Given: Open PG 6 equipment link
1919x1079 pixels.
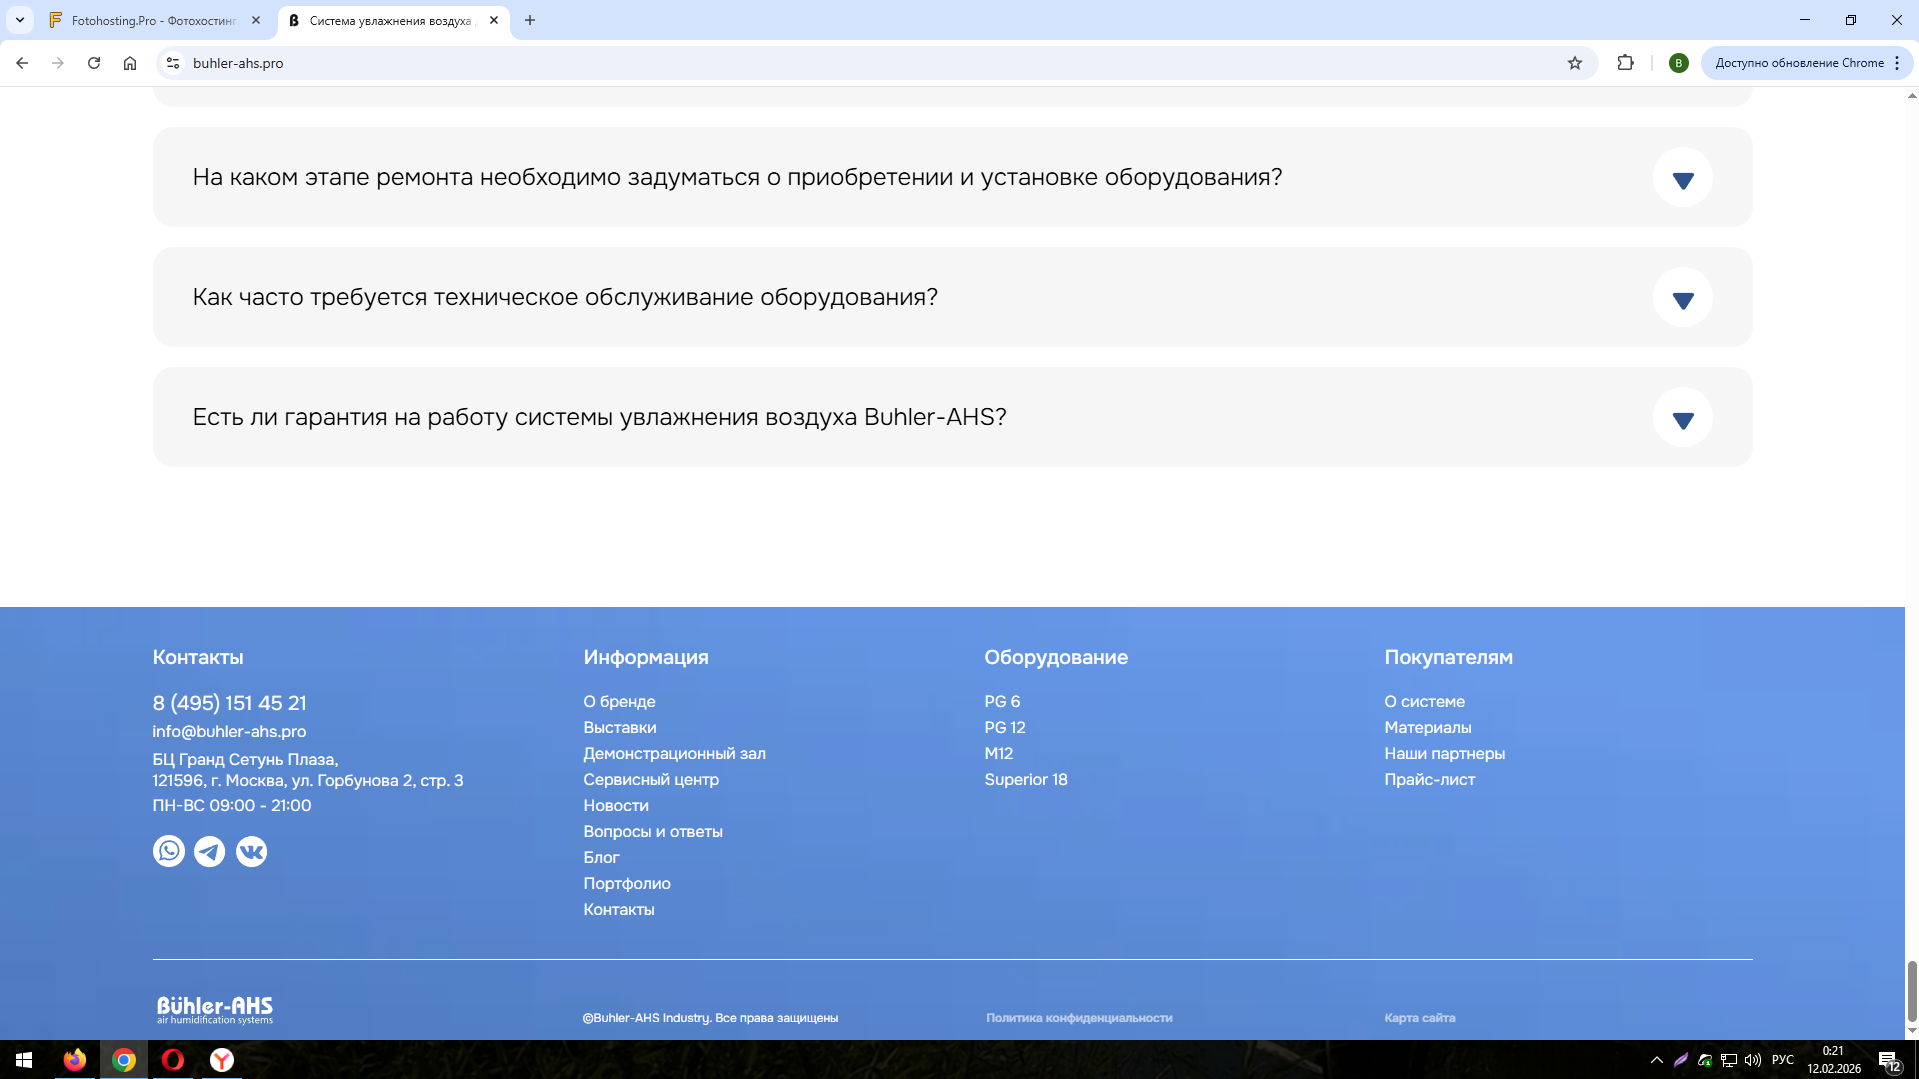Looking at the screenshot, I should coord(1002,701).
